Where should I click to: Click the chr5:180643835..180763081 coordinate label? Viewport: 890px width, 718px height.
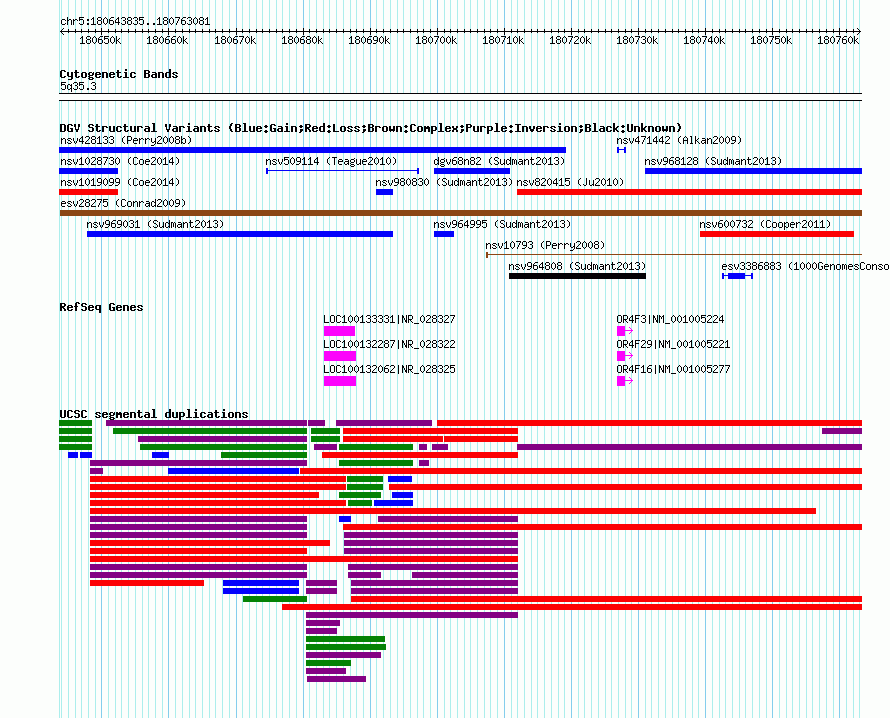(135, 22)
